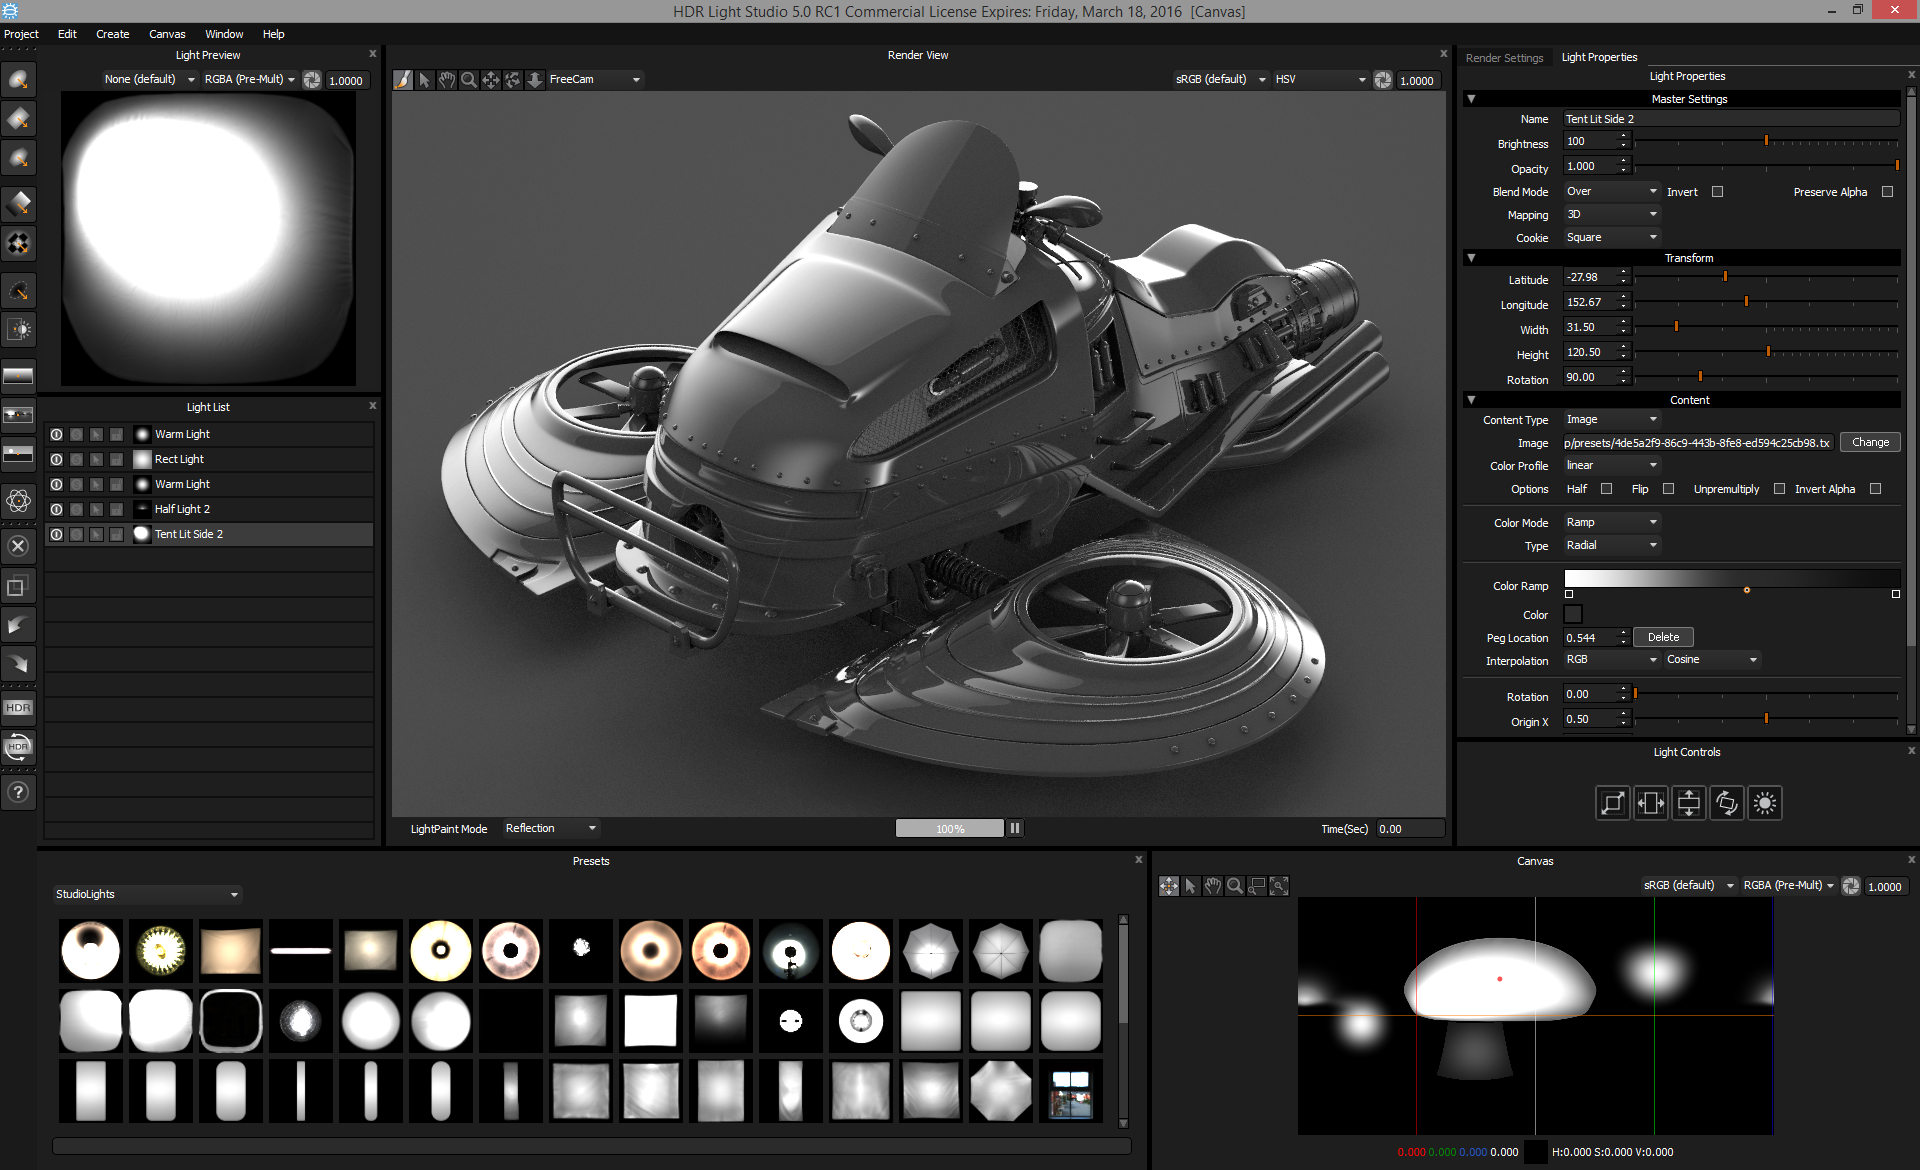Toggle on/off for Rect Light in Light List
This screenshot has width=1920, height=1170.
click(x=56, y=459)
